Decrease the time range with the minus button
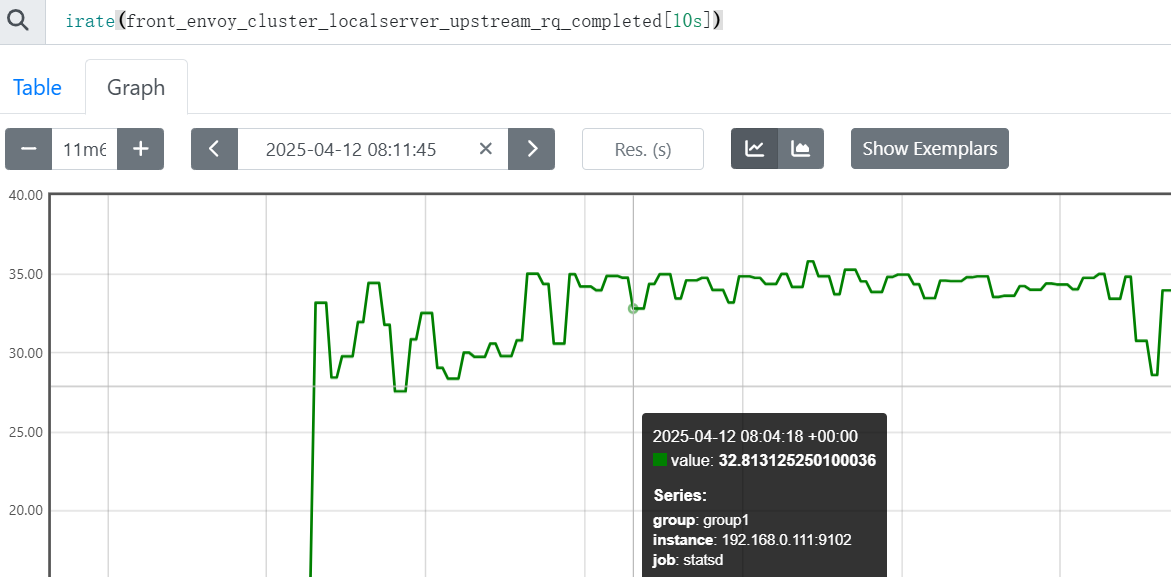 click(29, 149)
